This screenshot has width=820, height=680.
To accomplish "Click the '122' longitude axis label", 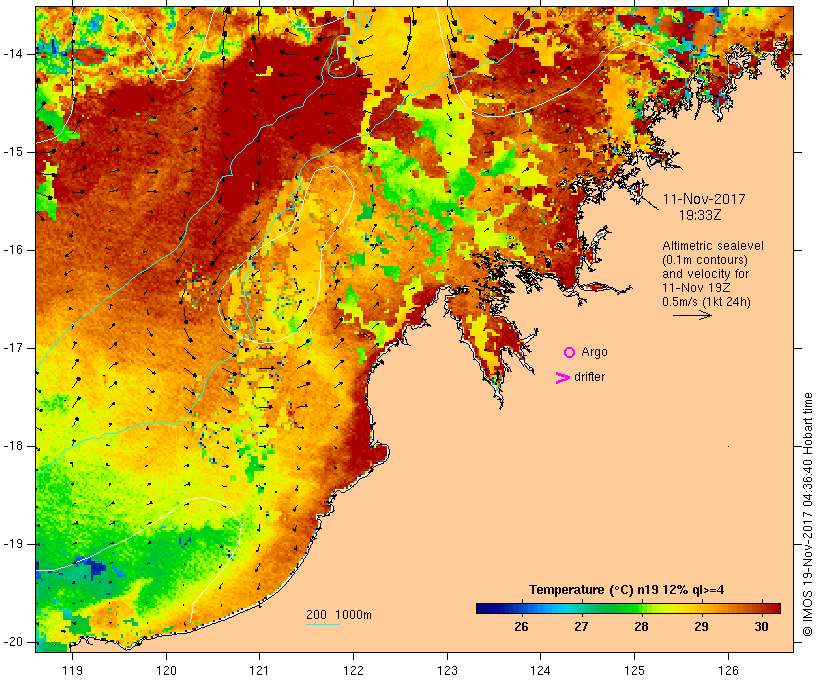I will click(x=354, y=671).
